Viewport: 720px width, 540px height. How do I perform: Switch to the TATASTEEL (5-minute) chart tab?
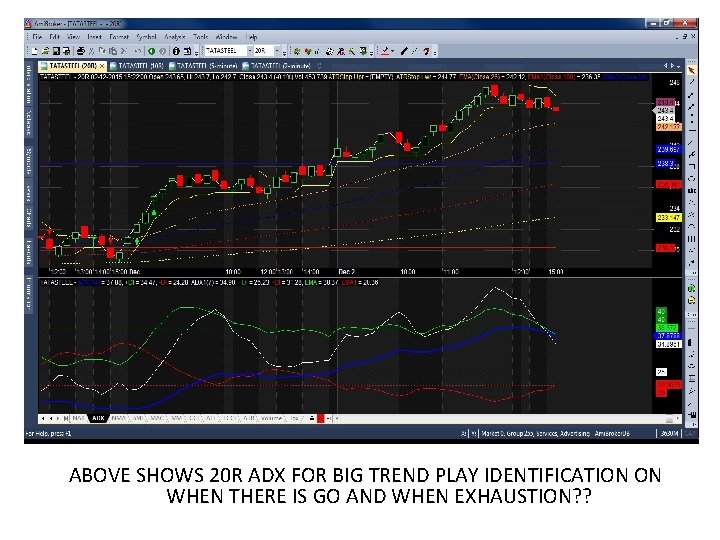(203, 66)
